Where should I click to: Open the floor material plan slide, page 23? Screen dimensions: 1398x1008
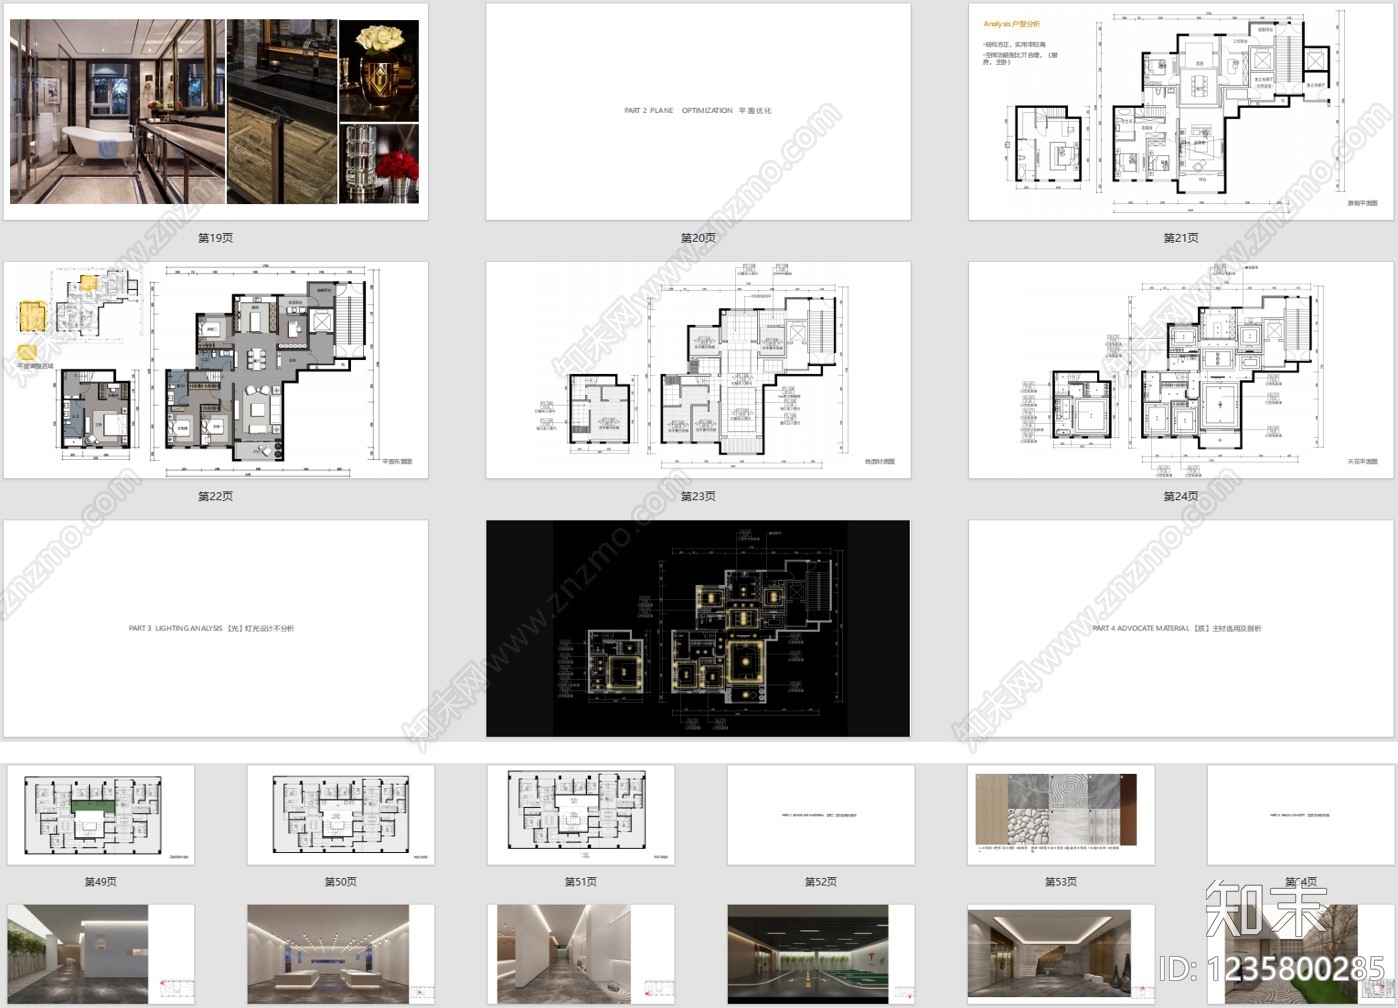coord(698,370)
